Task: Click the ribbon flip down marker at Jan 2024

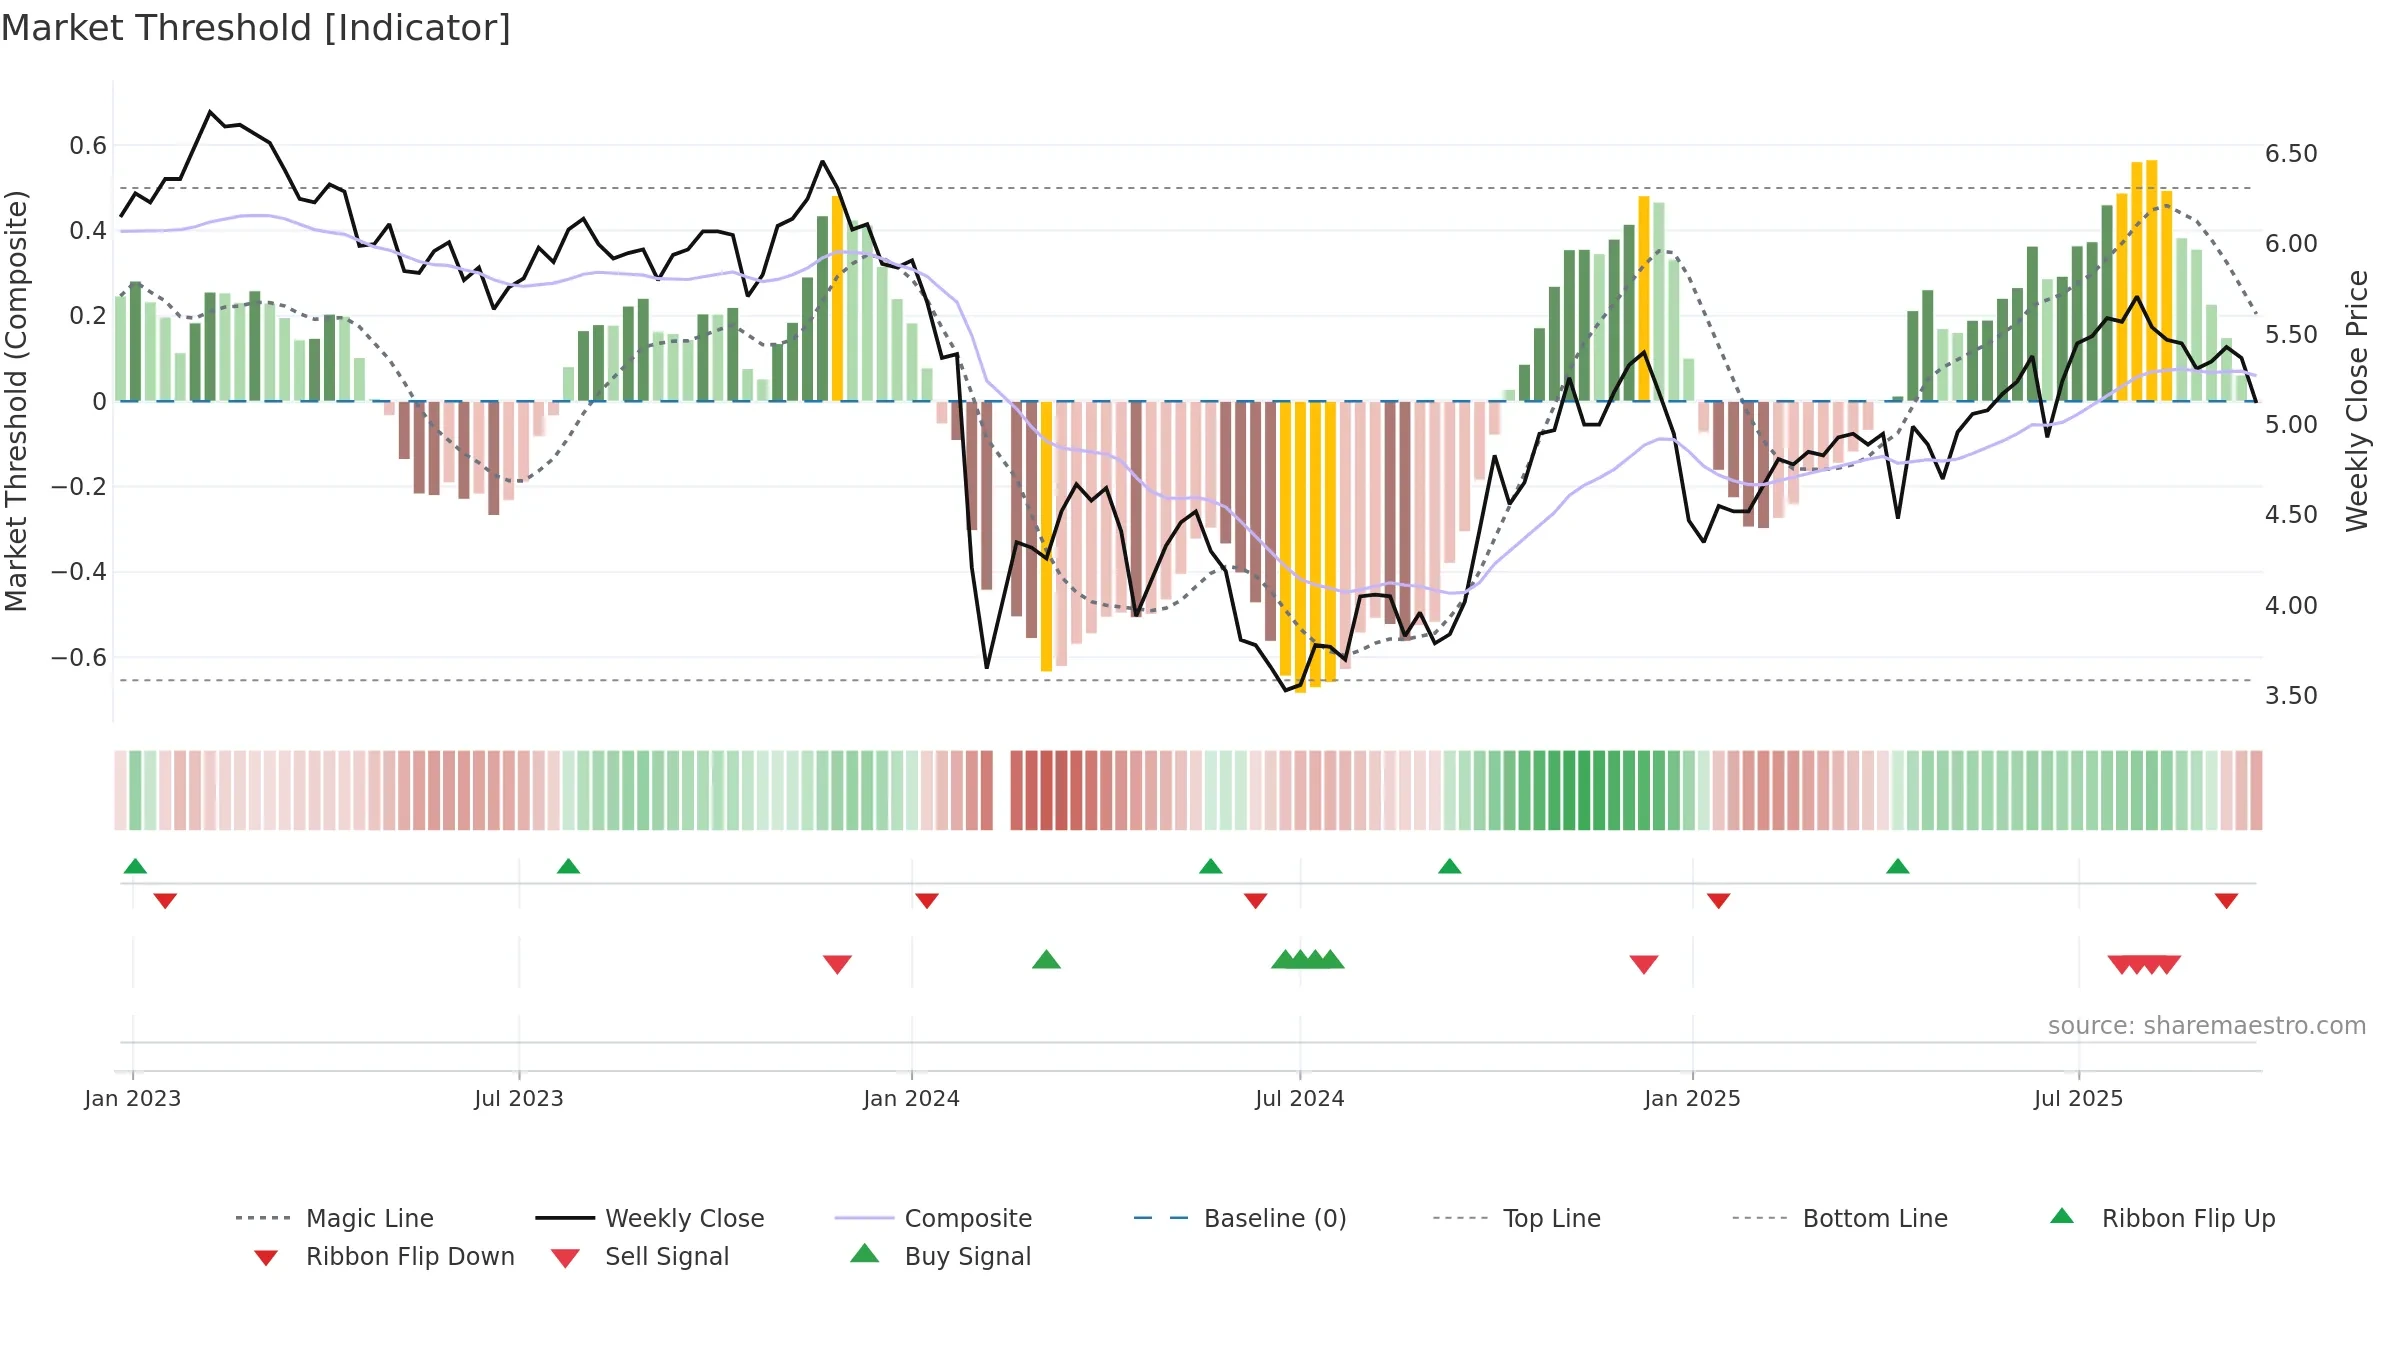Action: tap(927, 901)
